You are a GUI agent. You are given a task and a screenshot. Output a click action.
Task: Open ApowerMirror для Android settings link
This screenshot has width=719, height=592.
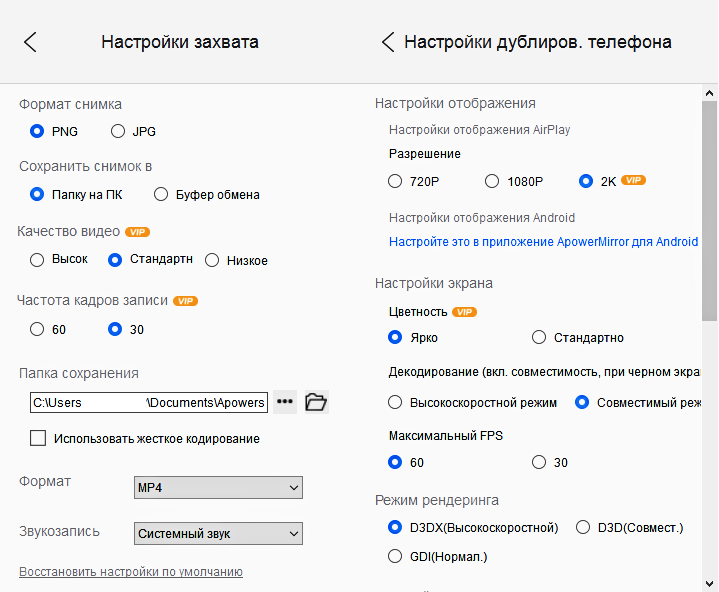click(x=543, y=242)
